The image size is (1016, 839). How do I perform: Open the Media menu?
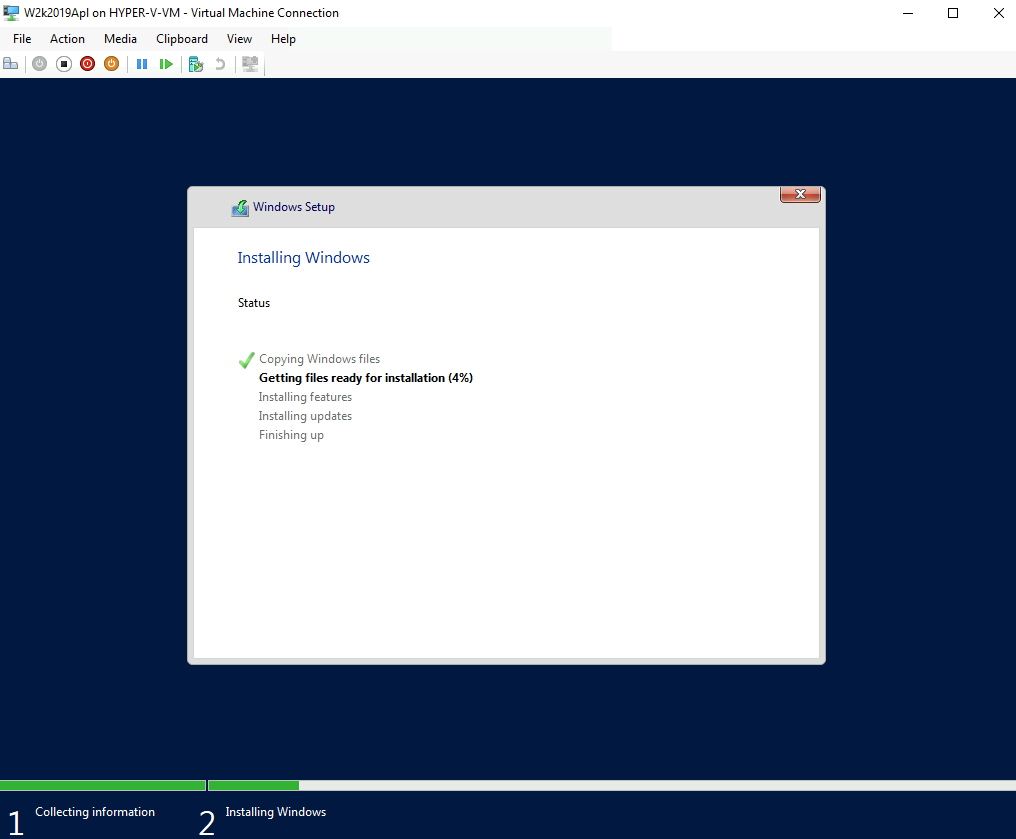click(x=121, y=39)
